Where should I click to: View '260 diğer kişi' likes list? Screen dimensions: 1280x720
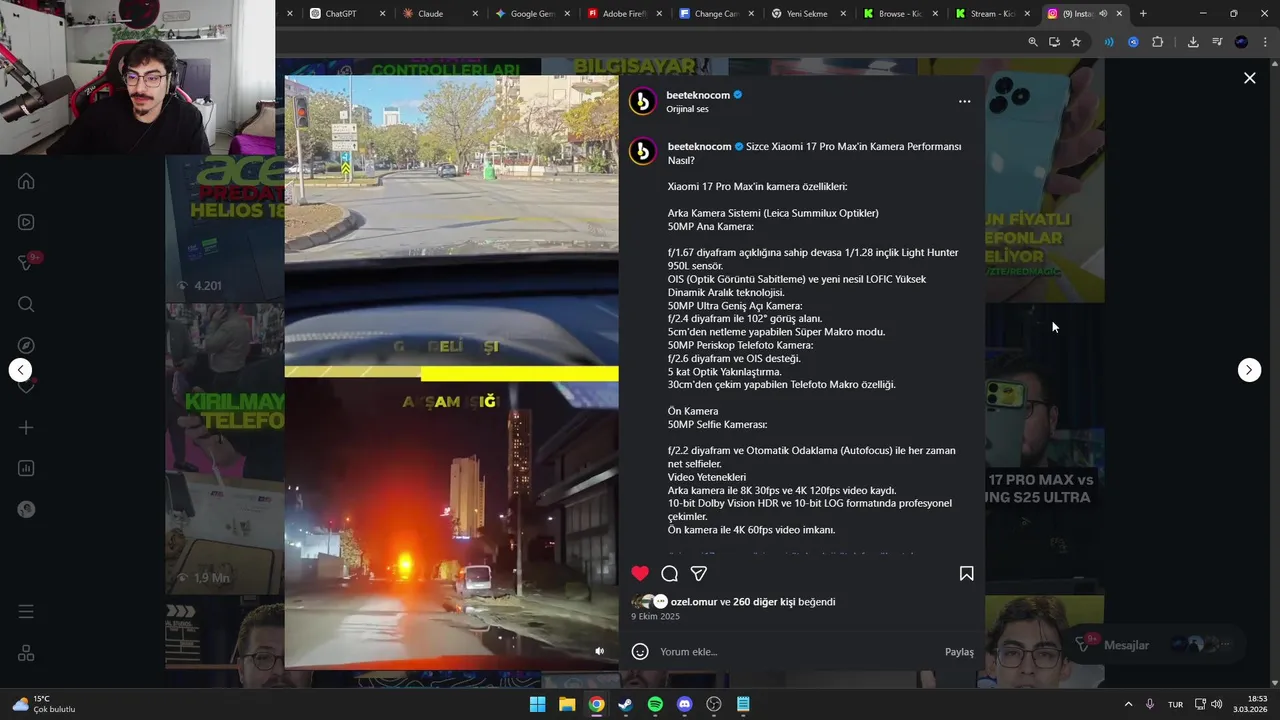[763, 602]
